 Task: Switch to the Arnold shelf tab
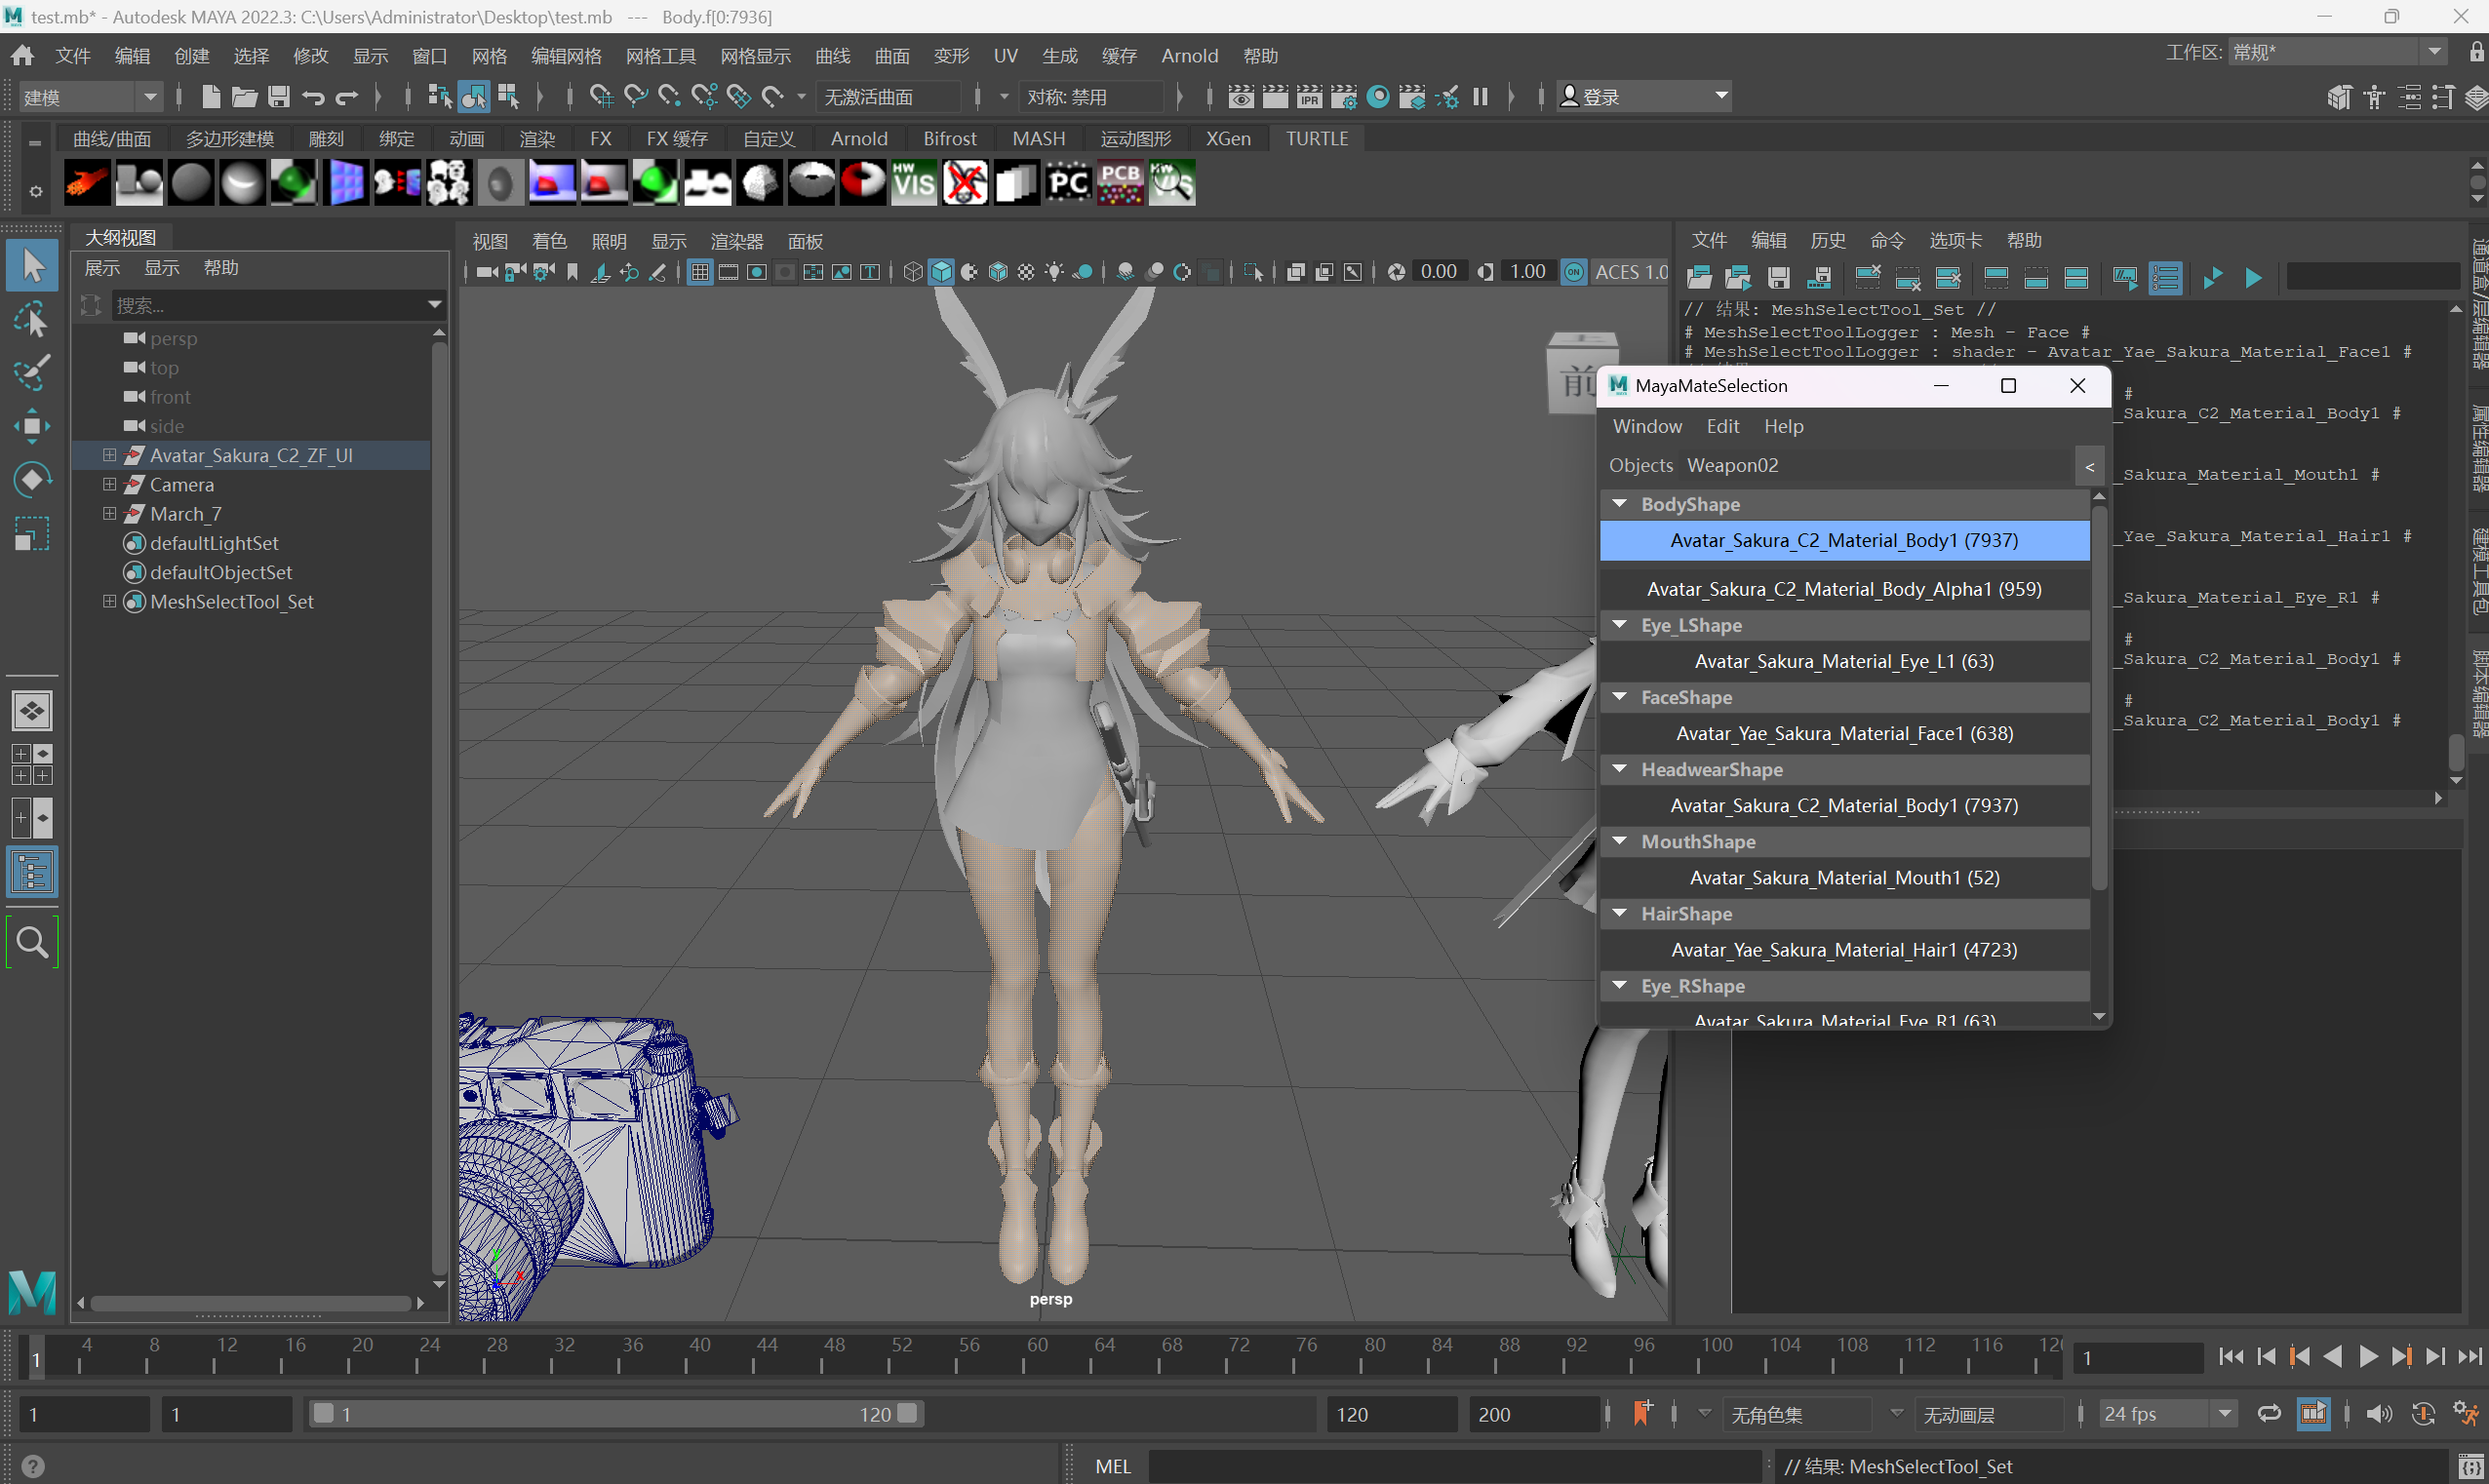(858, 139)
